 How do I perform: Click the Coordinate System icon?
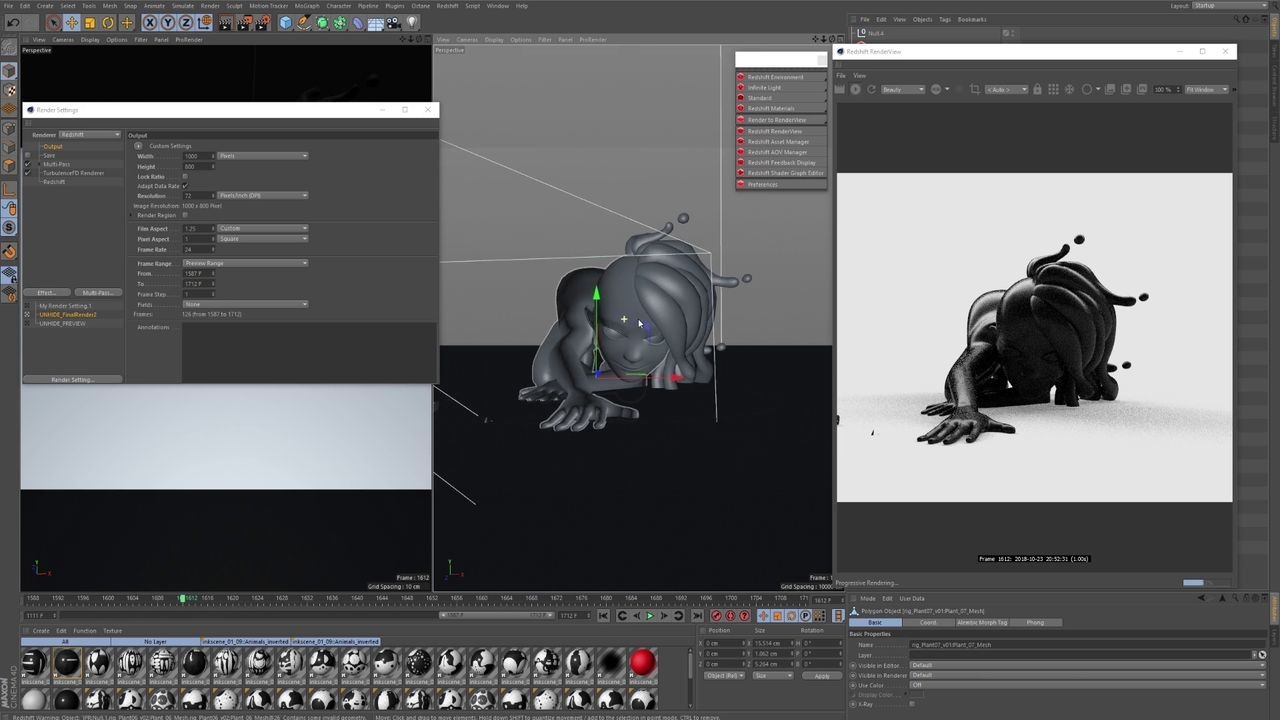coord(205,22)
